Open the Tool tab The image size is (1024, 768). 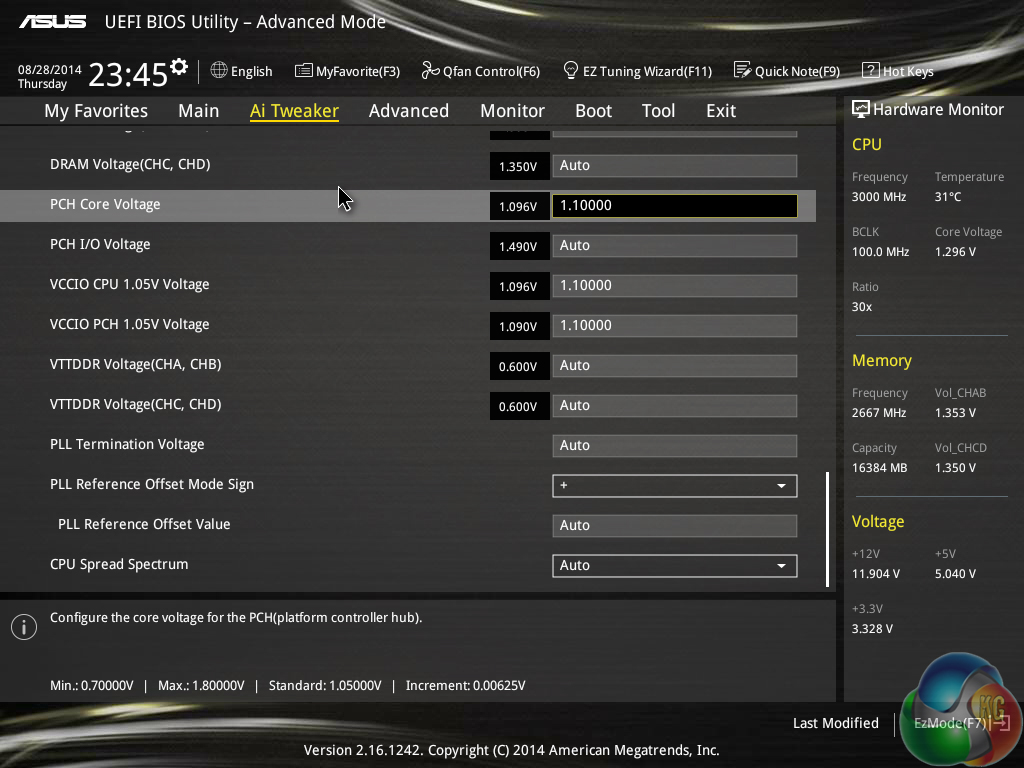(x=658, y=110)
